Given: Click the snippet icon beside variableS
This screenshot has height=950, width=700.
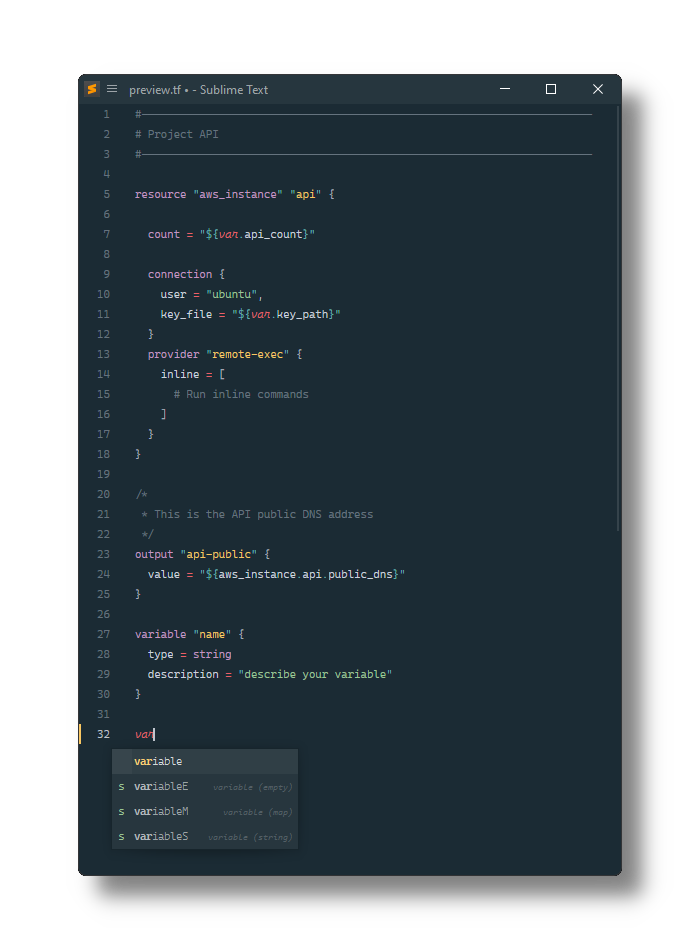Looking at the screenshot, I should pos(121,837).
